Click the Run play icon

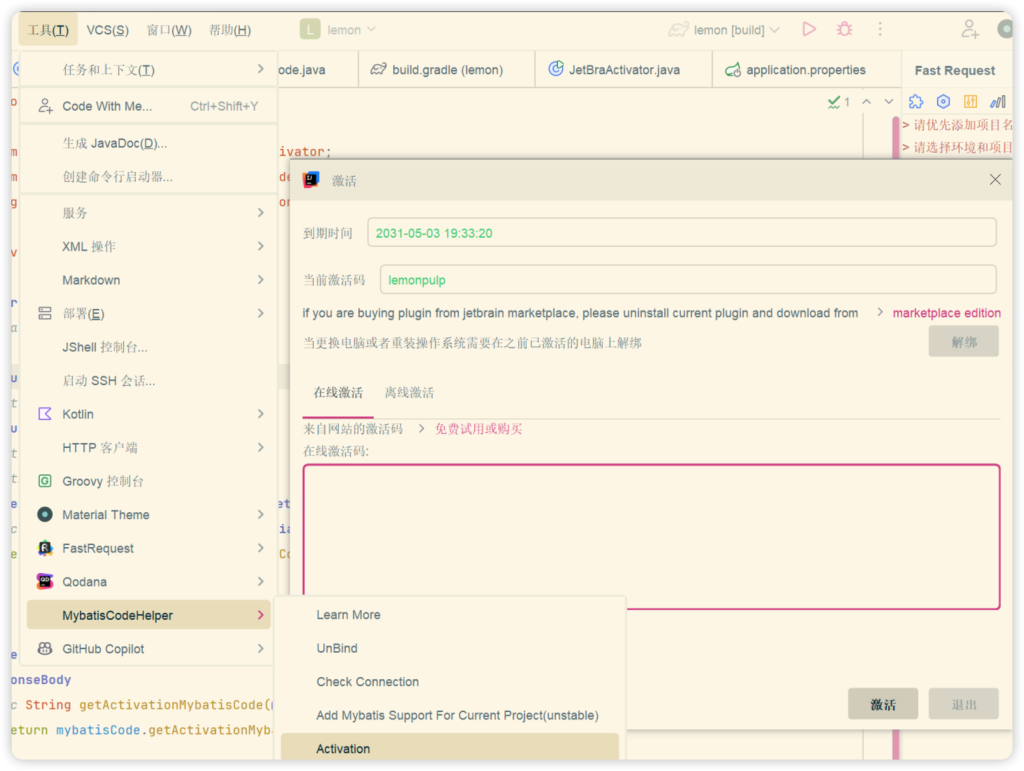tap(808, 29)
